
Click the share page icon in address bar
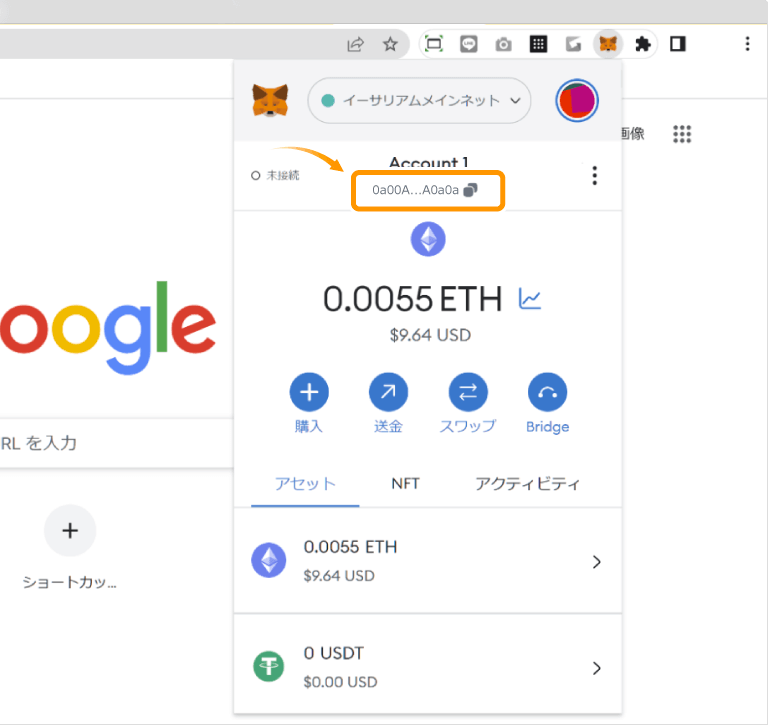coord(355,45)
